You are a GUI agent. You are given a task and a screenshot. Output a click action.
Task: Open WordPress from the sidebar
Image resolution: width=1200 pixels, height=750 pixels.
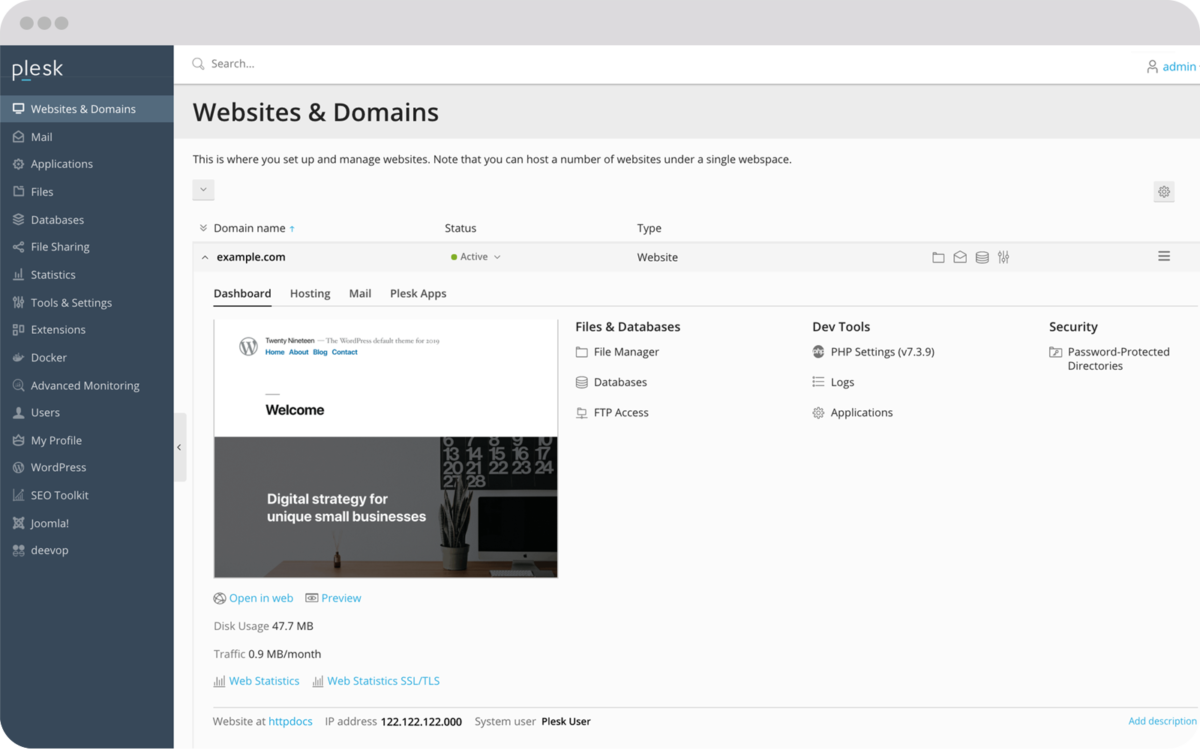59,467
